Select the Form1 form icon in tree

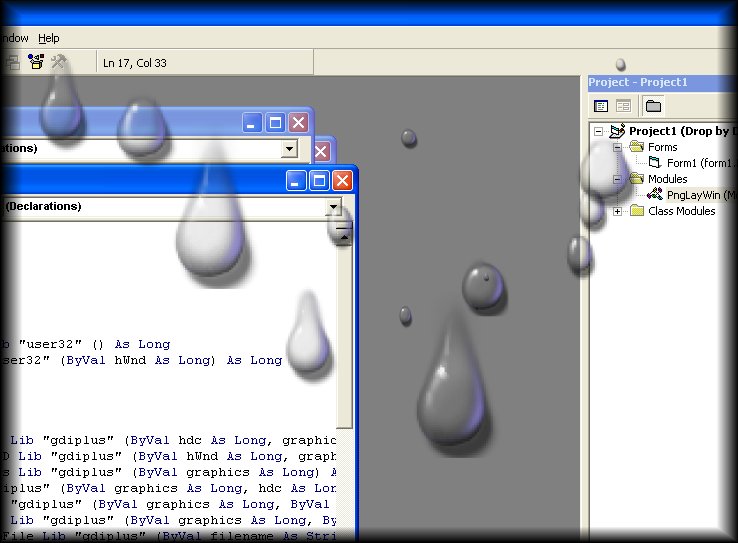click(x=655, y=163)
